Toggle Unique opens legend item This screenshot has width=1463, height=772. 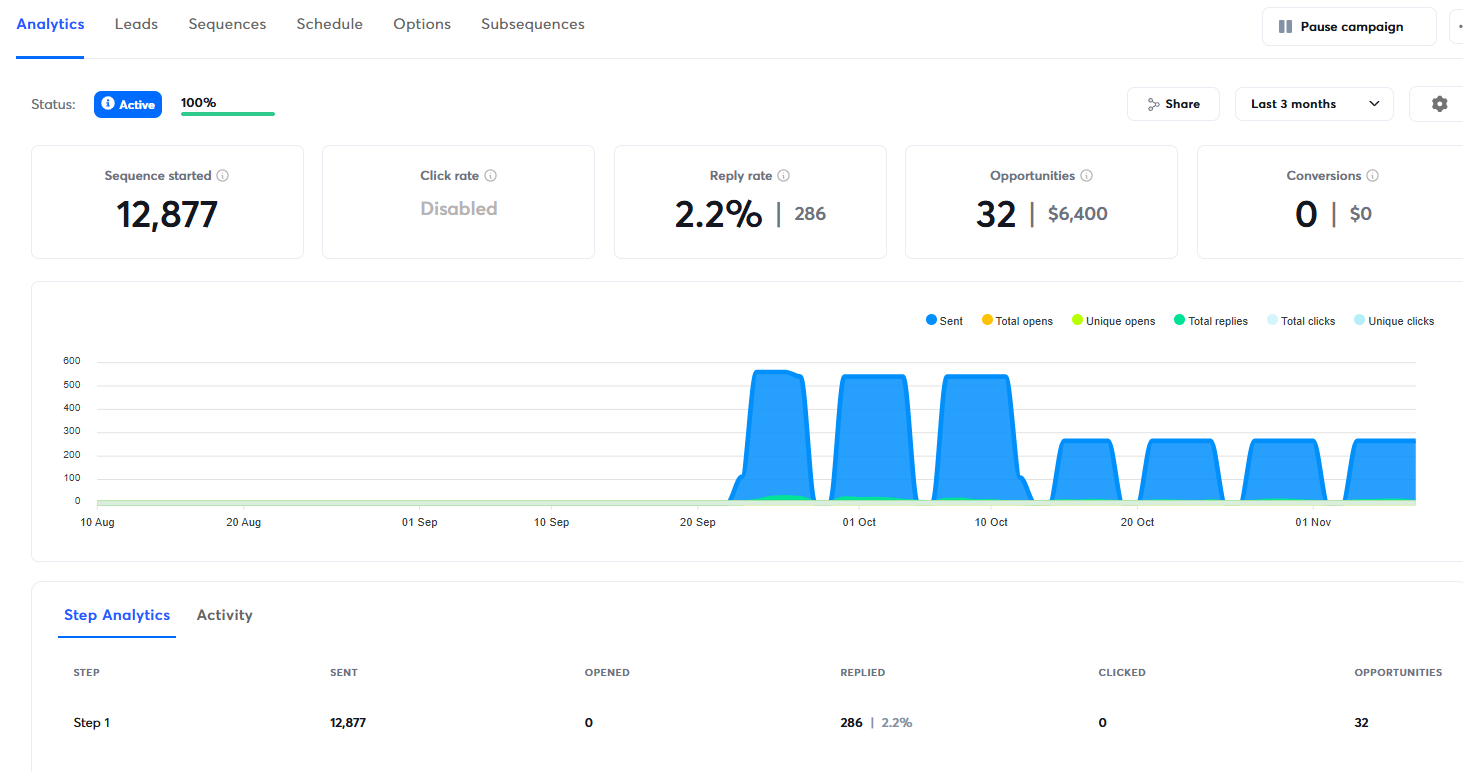coord(1113,321)
